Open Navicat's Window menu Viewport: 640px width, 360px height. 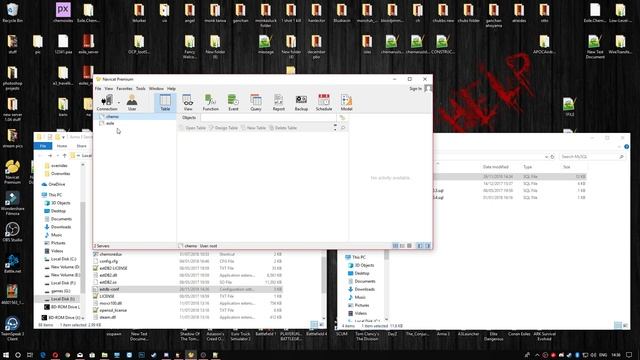click(156, 89)
